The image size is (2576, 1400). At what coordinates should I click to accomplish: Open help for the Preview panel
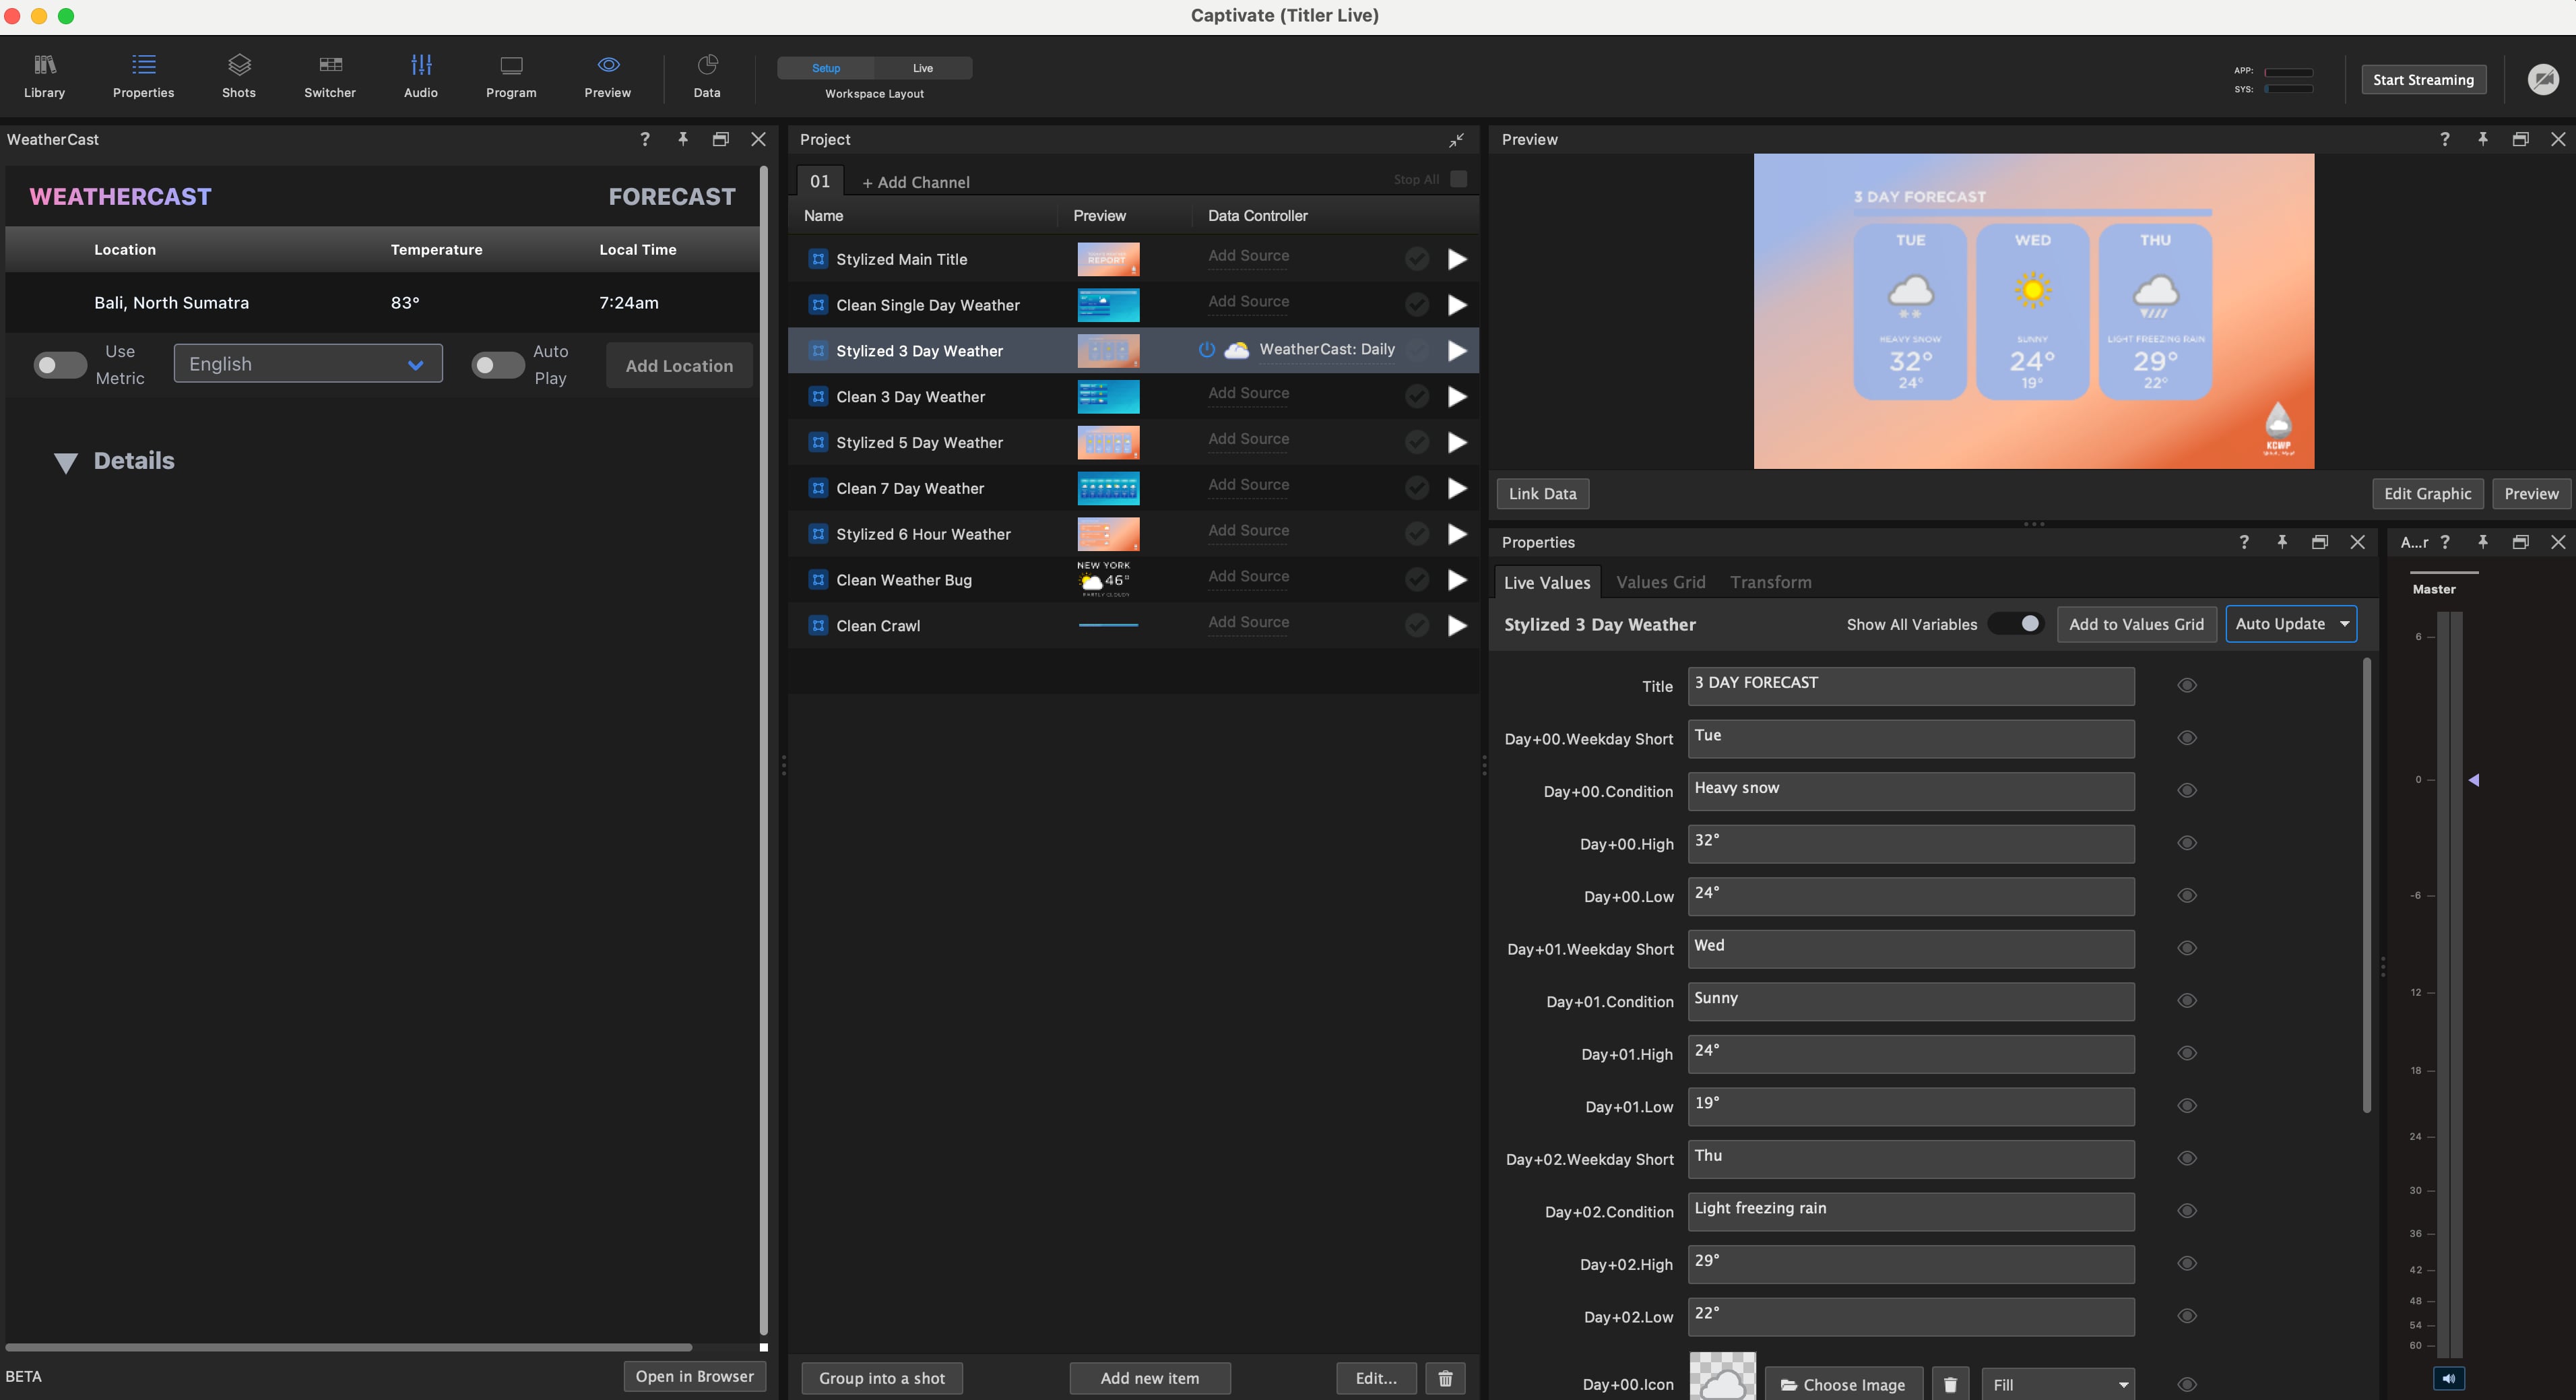click(x=2444, y=139)
